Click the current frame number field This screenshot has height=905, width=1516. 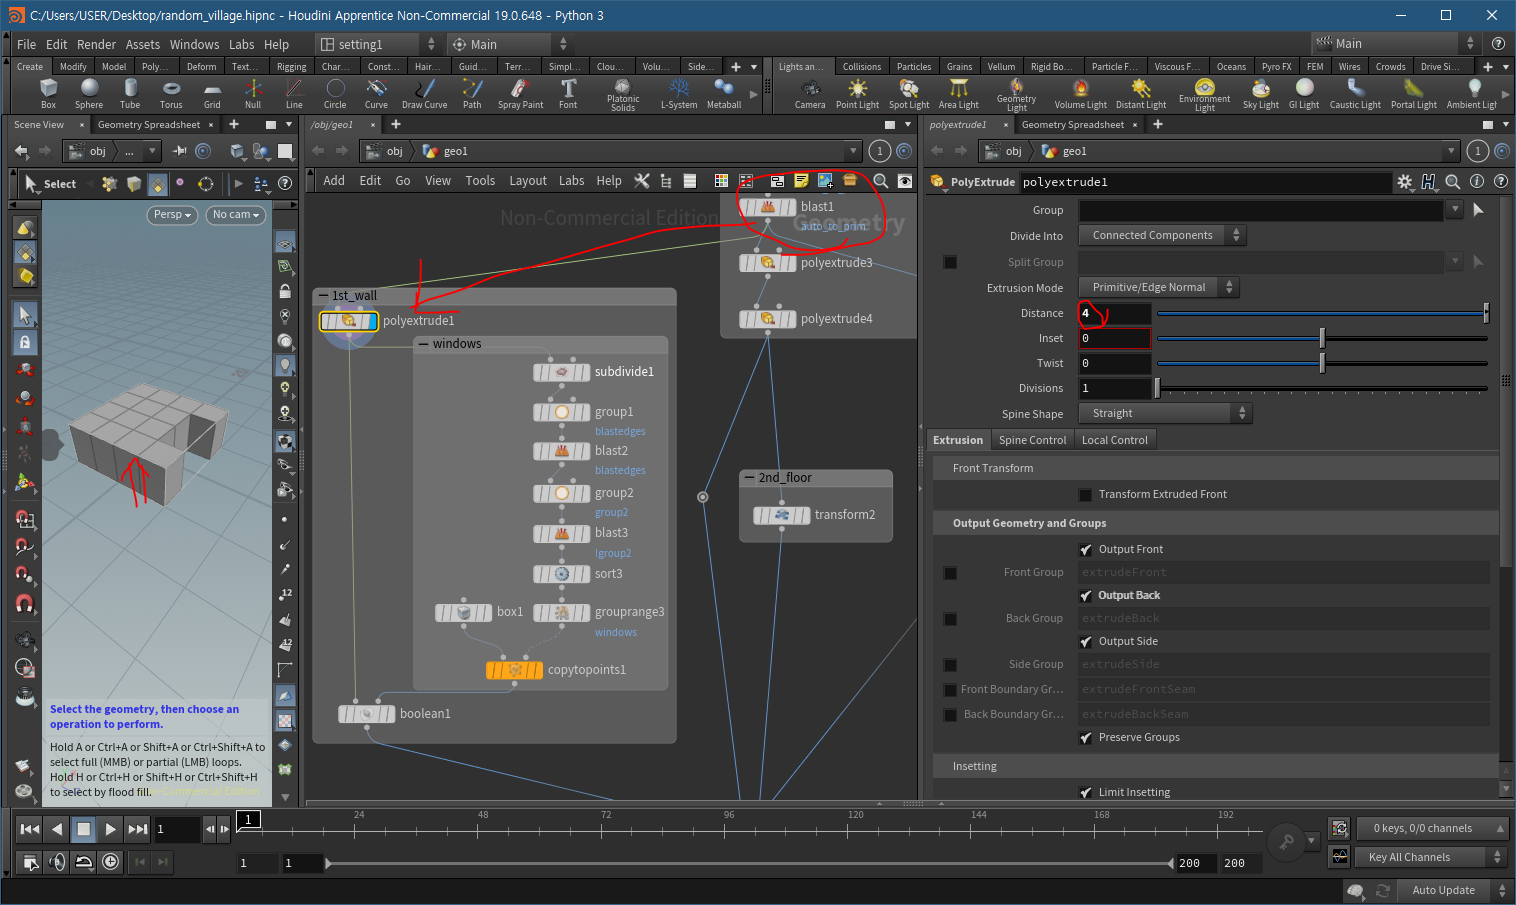tap(177, 828)
